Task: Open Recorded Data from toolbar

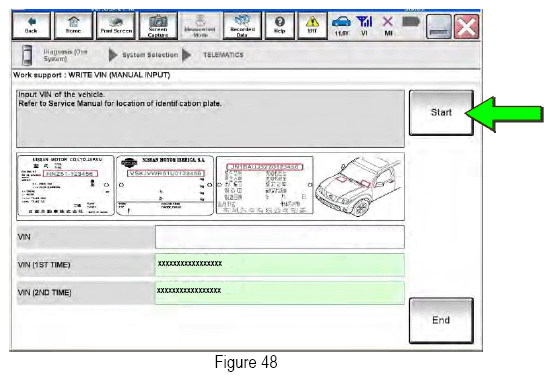Action: click(x=242, y=25)
